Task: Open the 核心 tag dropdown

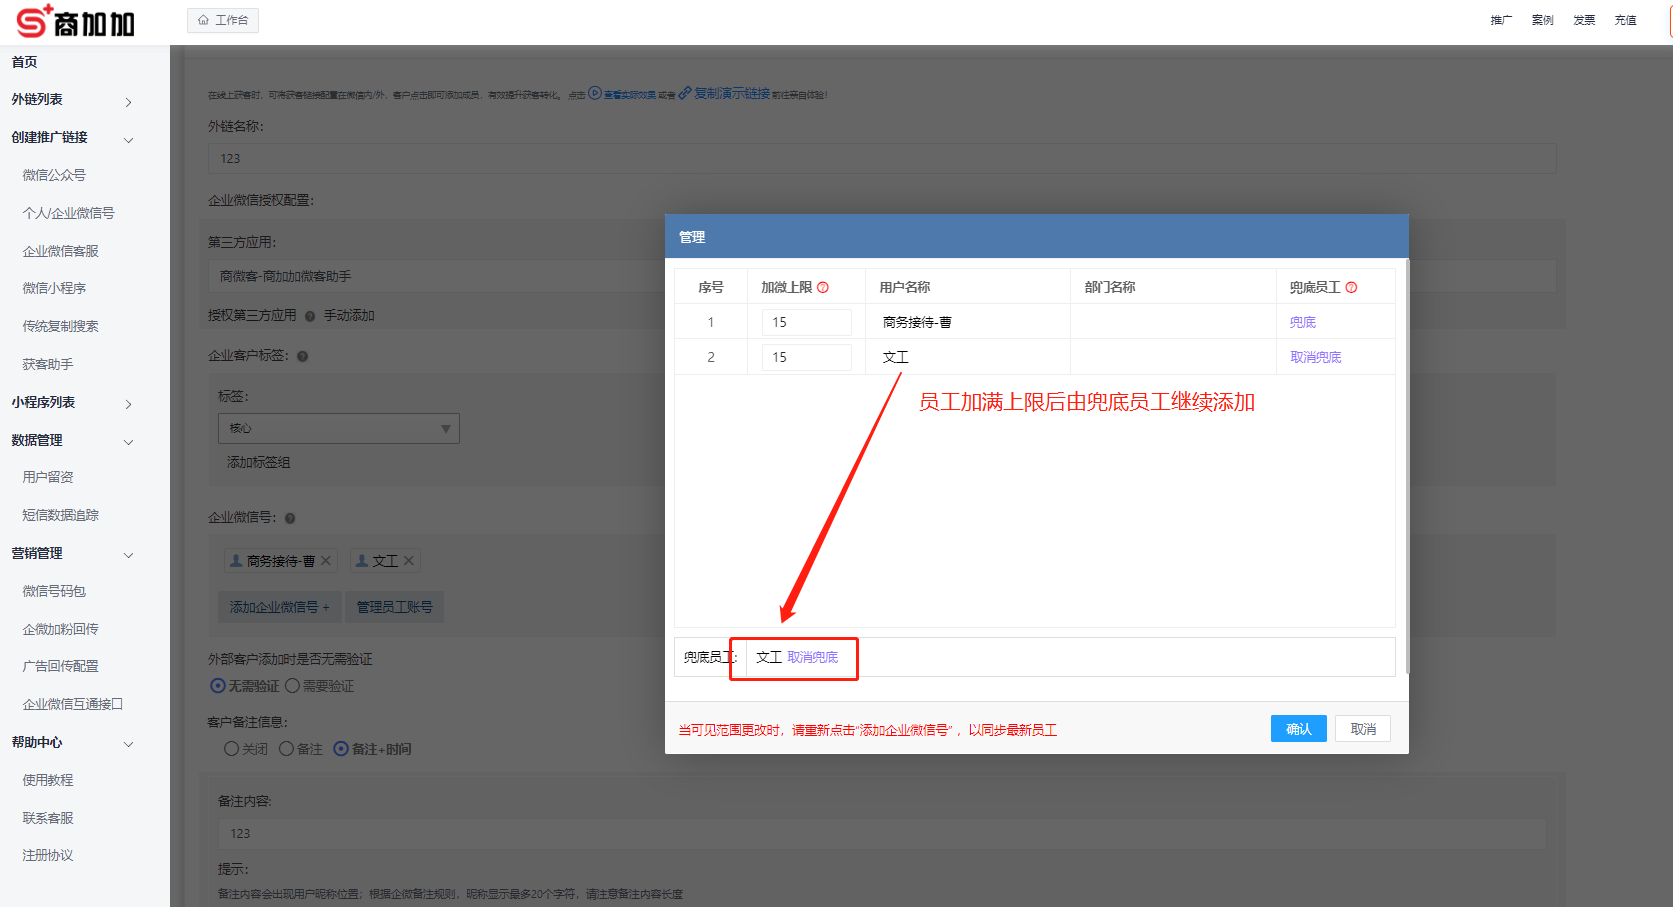Action: [338, 428]
